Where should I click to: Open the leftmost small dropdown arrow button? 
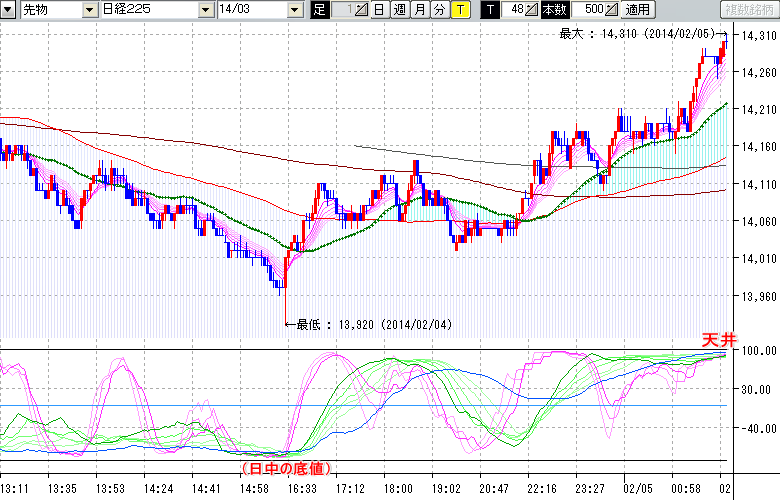pos(8,9)
